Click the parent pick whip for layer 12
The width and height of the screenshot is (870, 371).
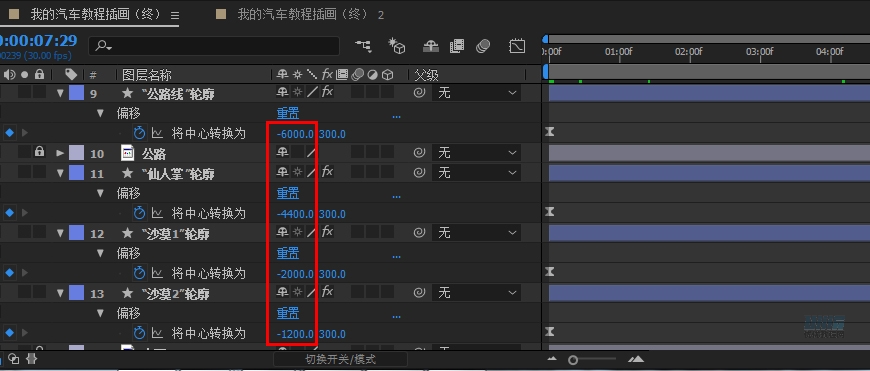tap(419, 233)
